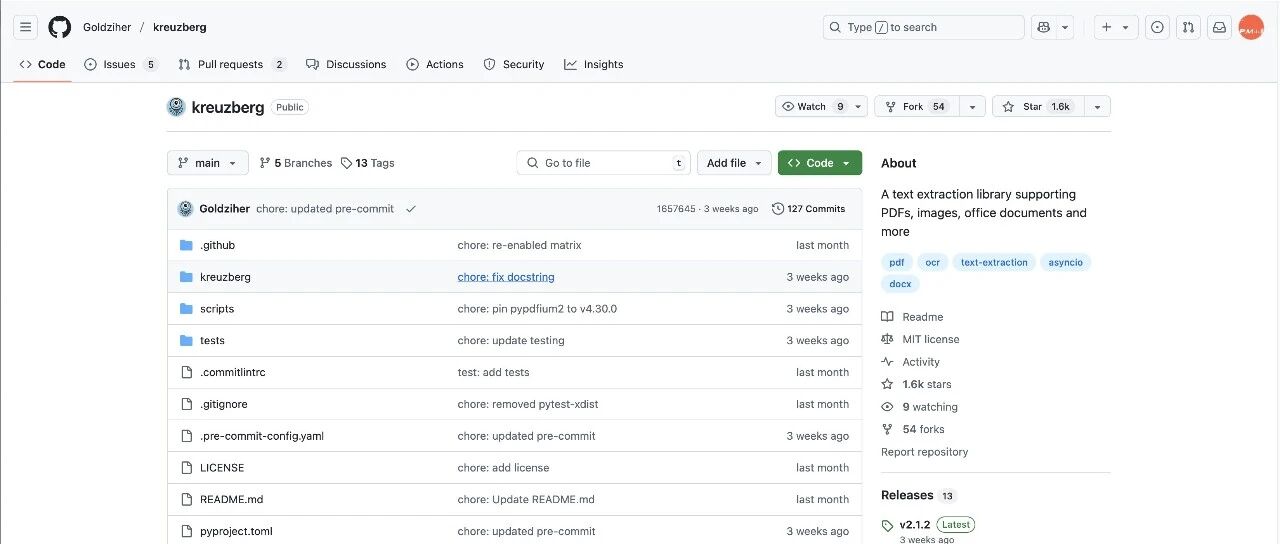Image resolution: width=1280 pixels, height=544 pixels.
Task: View the 5 Branches link
Action: [295, 163]
